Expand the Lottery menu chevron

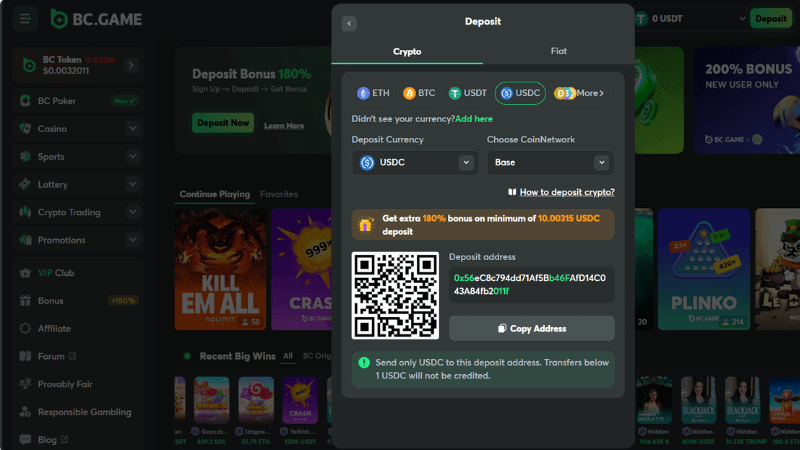[x=133, y=184]
